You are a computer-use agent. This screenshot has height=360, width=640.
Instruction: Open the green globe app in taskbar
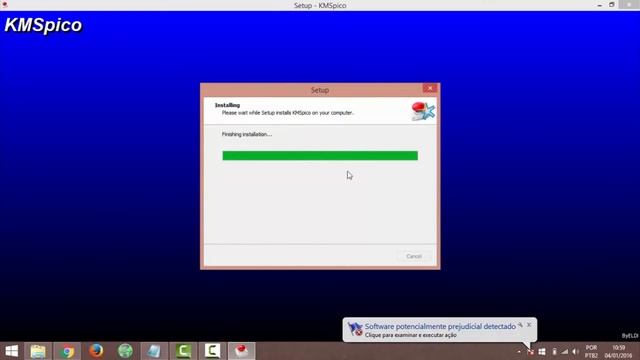[125, 351]
